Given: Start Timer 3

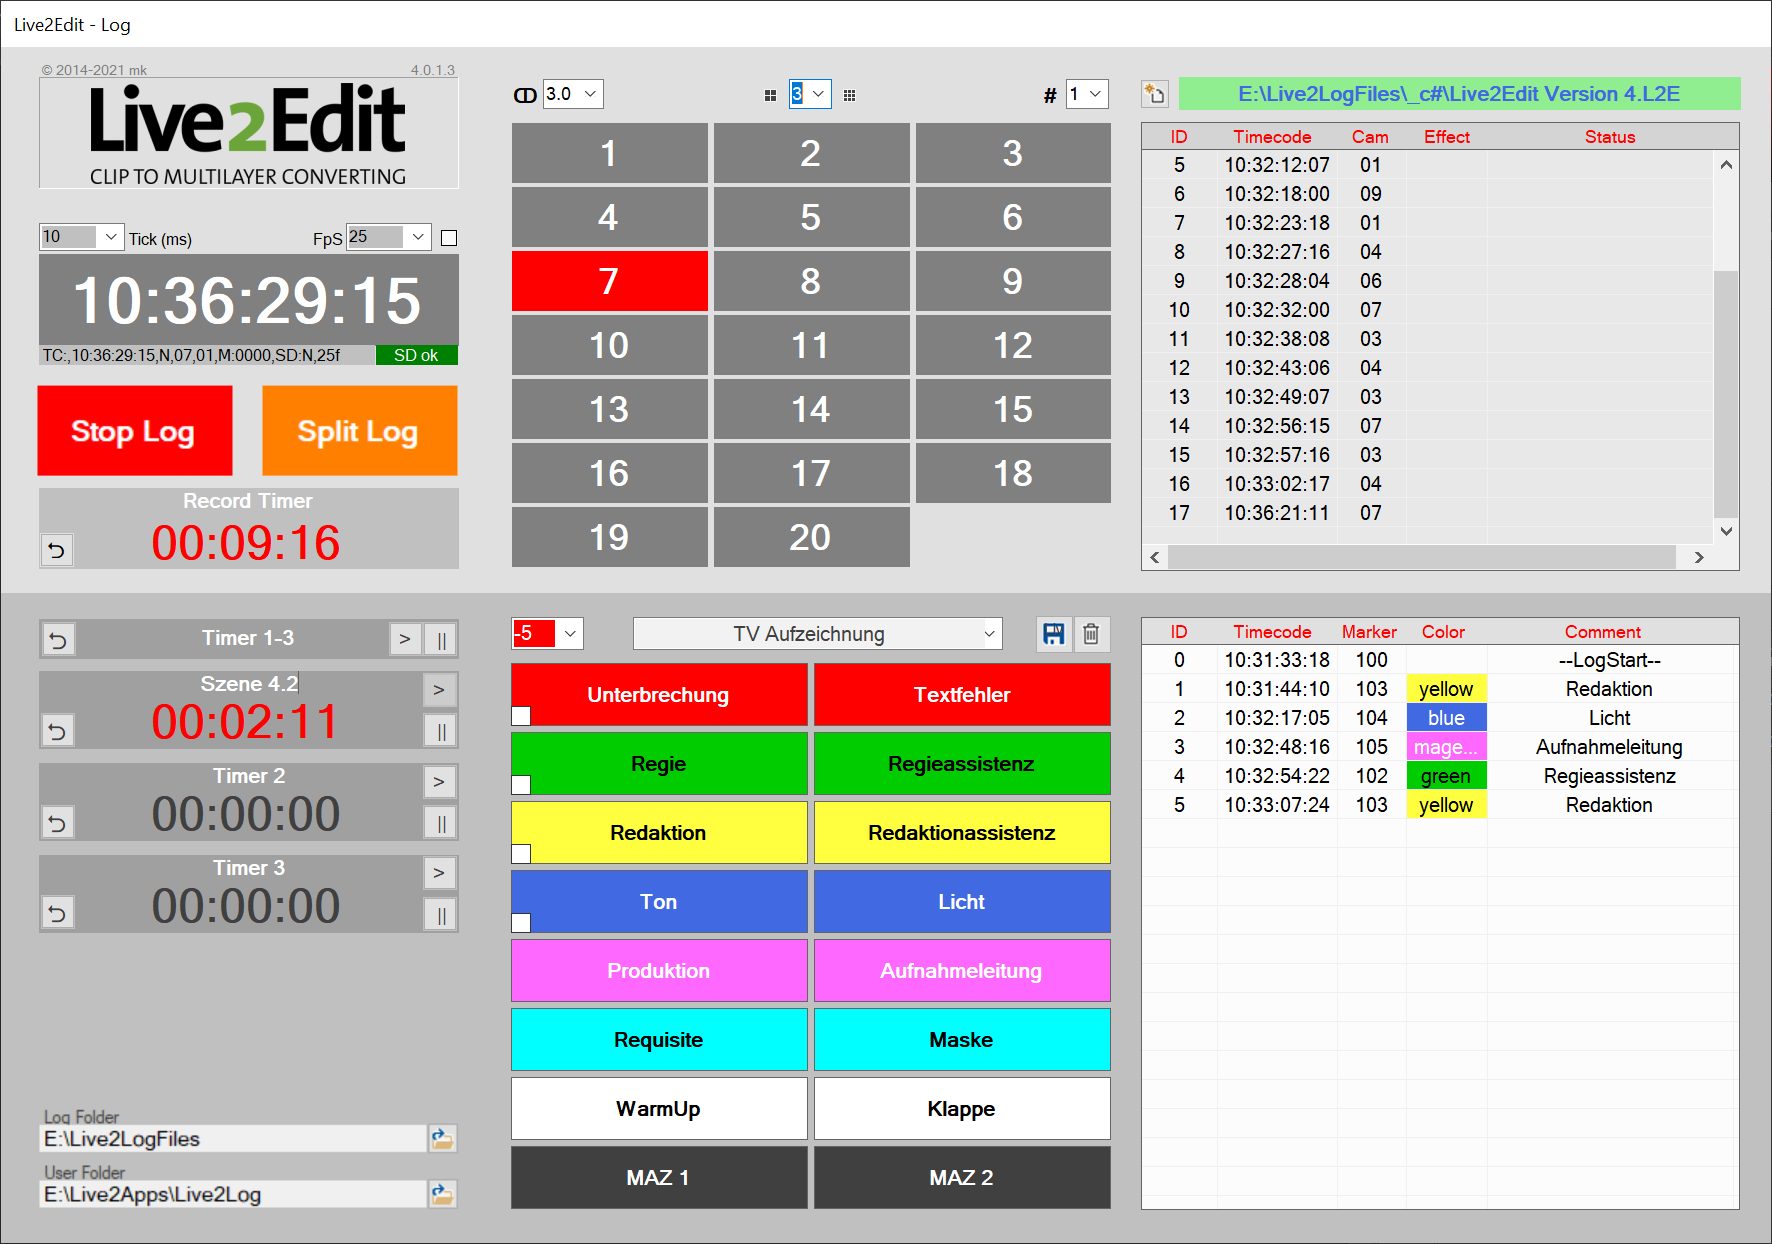Looking at the screenshot, I should 439,873.
